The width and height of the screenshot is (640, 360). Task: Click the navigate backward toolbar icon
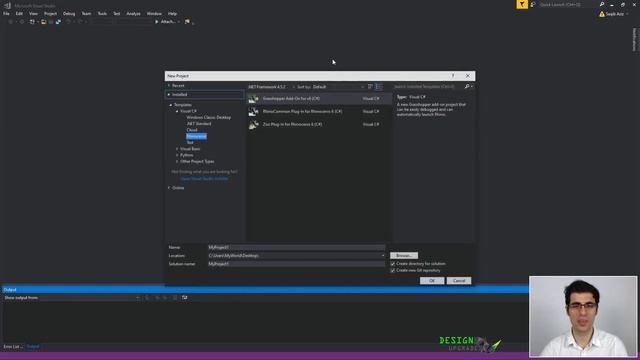click(11, 22)
